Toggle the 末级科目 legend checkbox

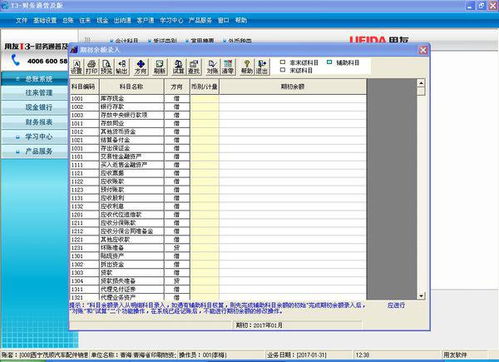tap(283, 70)
